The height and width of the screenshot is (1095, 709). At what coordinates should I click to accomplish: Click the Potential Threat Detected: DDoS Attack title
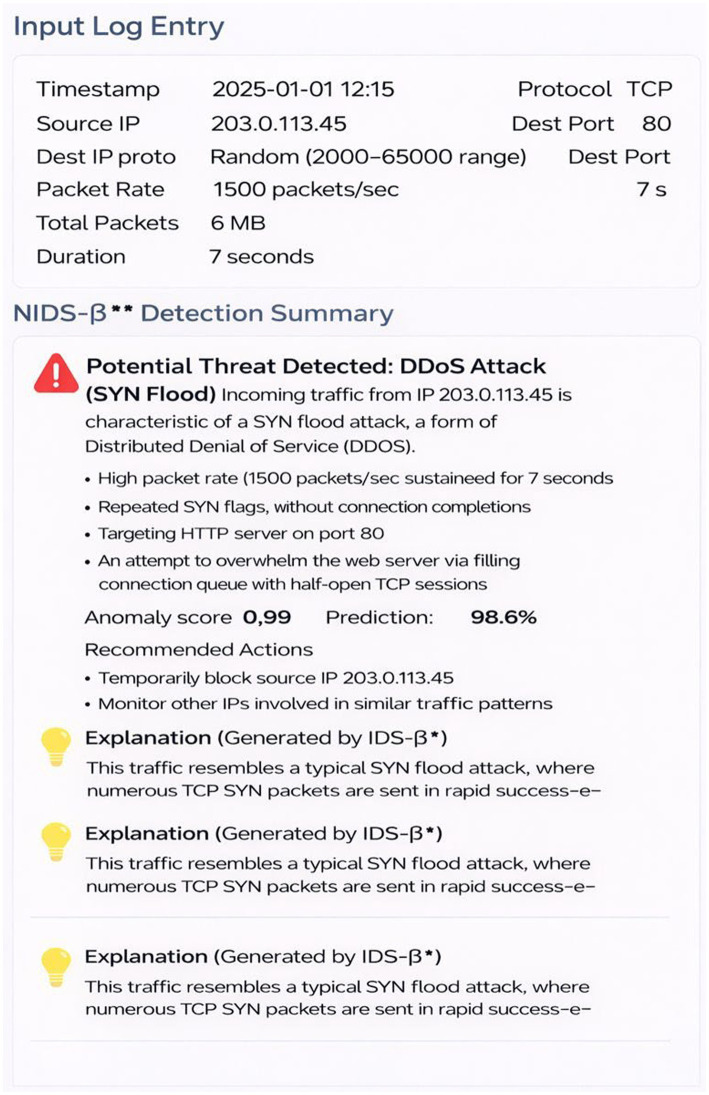click(316, 367)
